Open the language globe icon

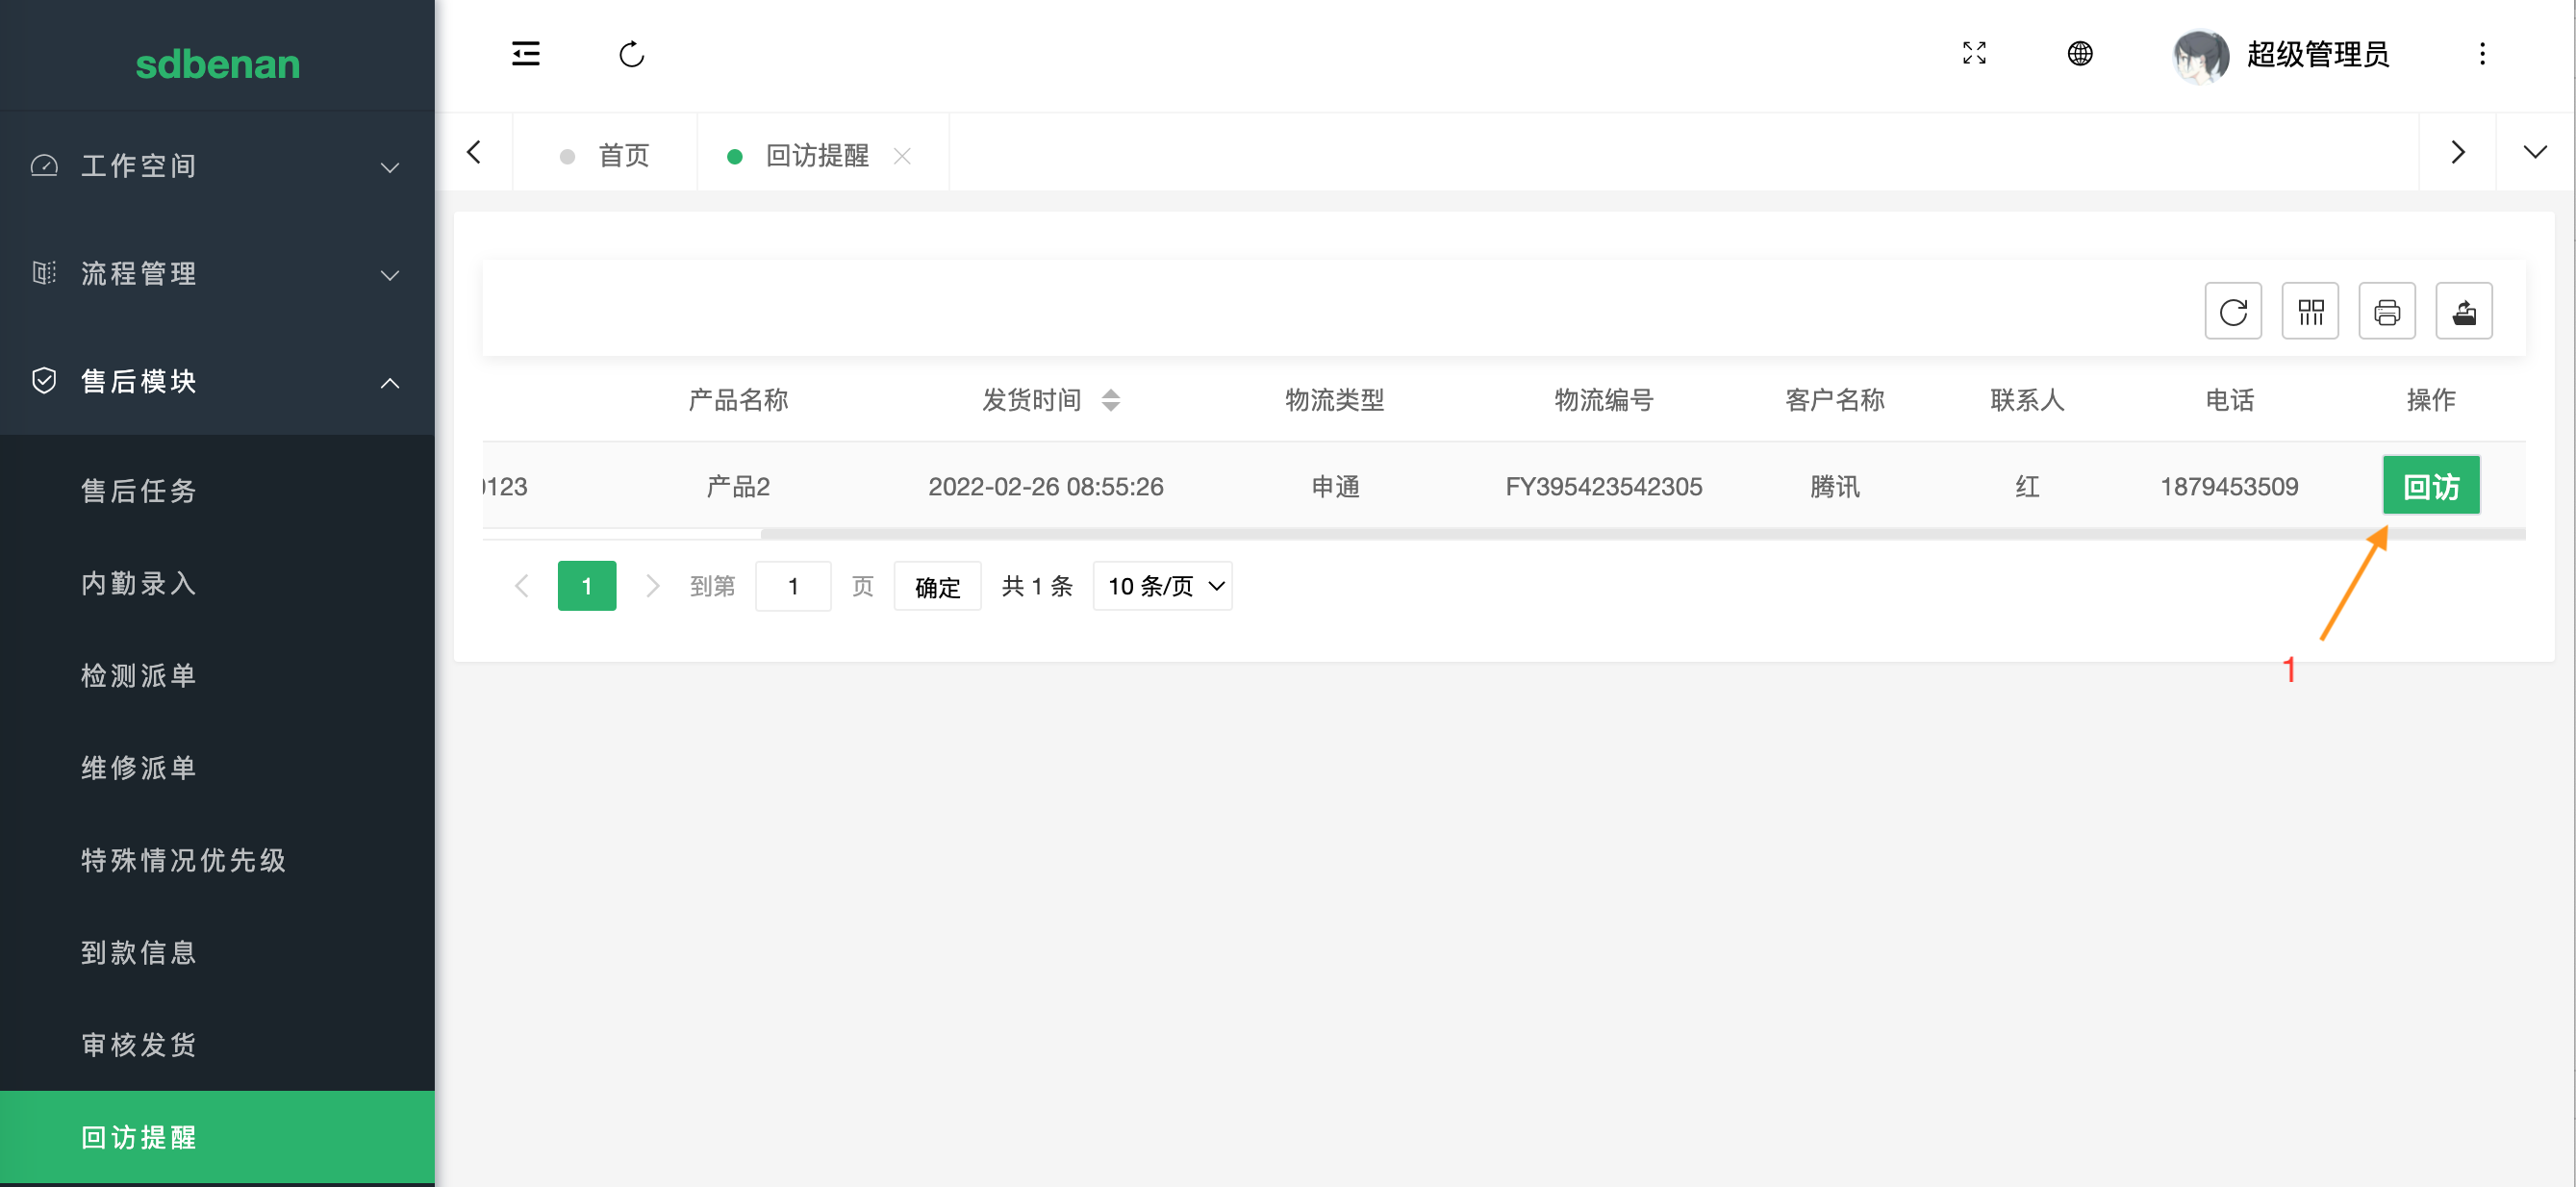tap(2080, 54)
